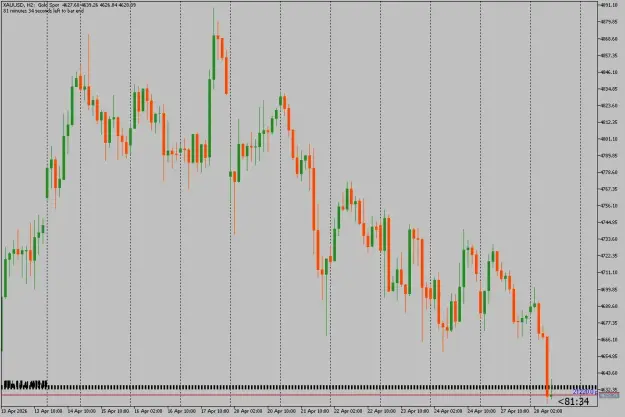Click the 4677.35 price axis label
Screen dimensions: 625x417
[609, 323]
